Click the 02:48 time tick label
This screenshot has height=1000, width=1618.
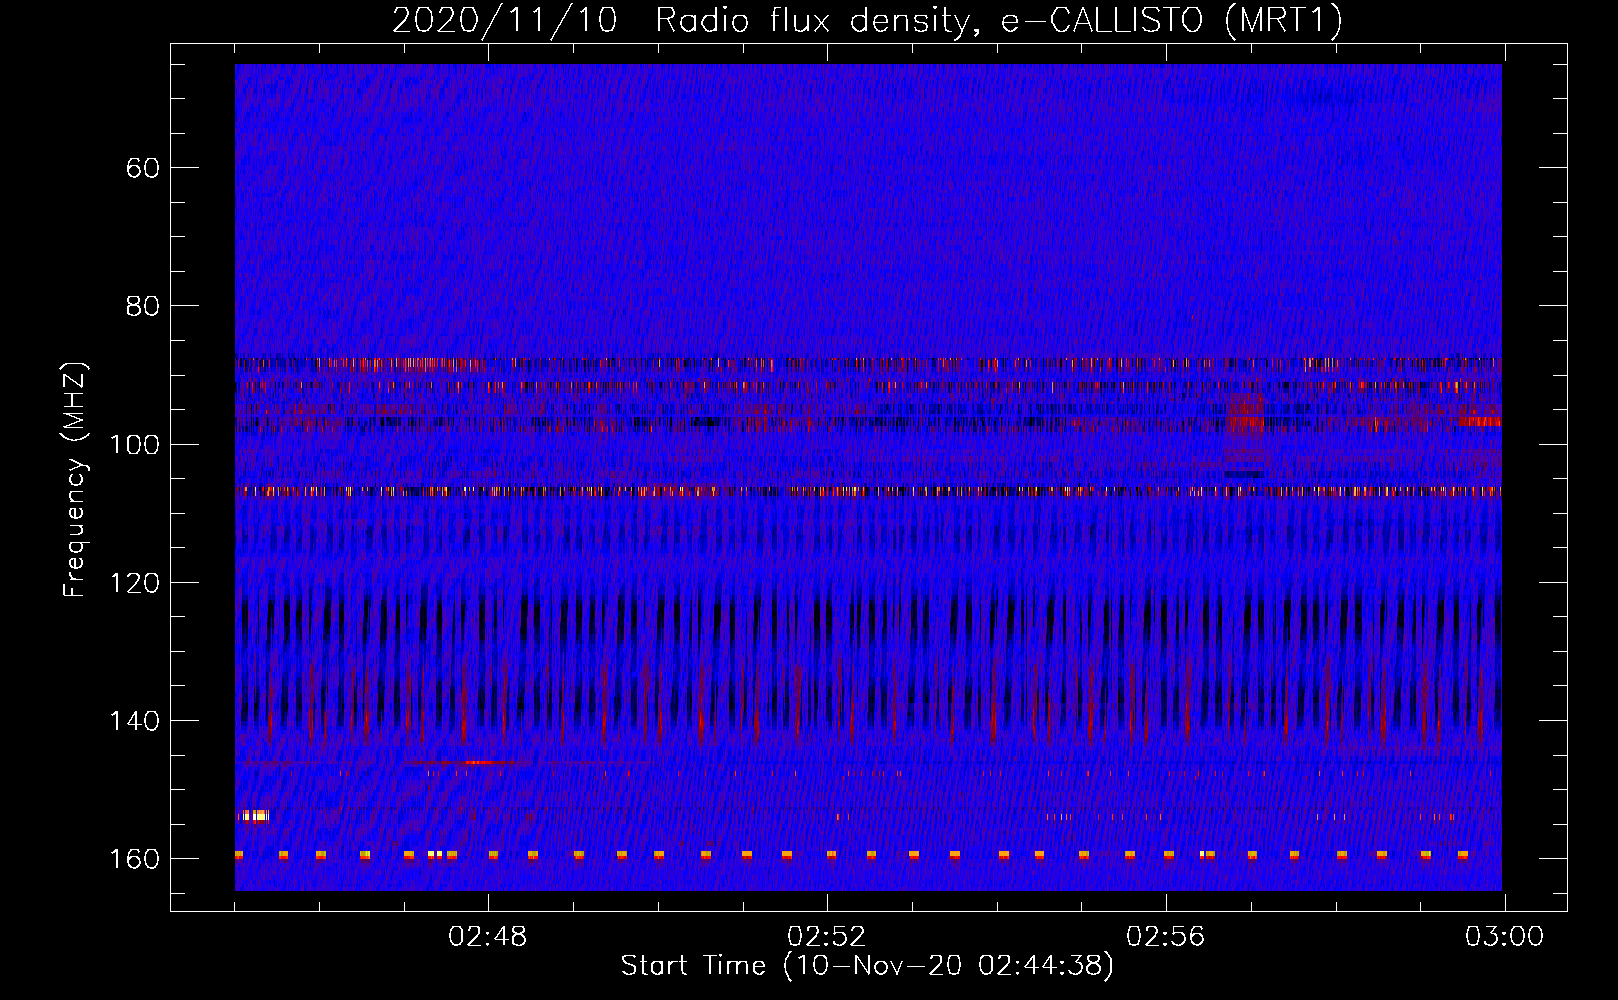488,937
